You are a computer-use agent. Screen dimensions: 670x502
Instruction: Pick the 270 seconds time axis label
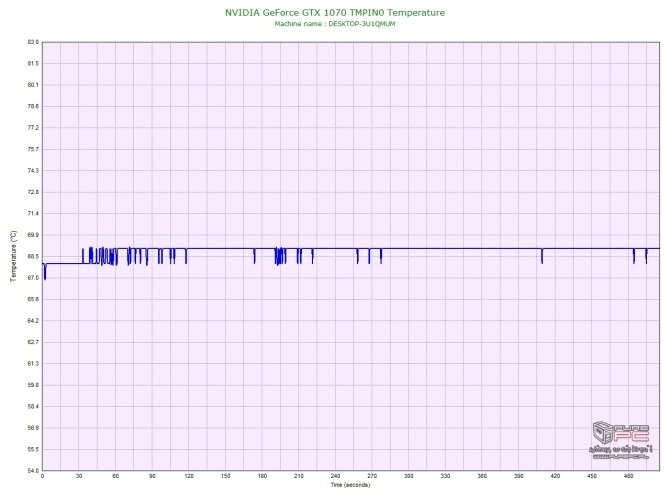(372, 476)
